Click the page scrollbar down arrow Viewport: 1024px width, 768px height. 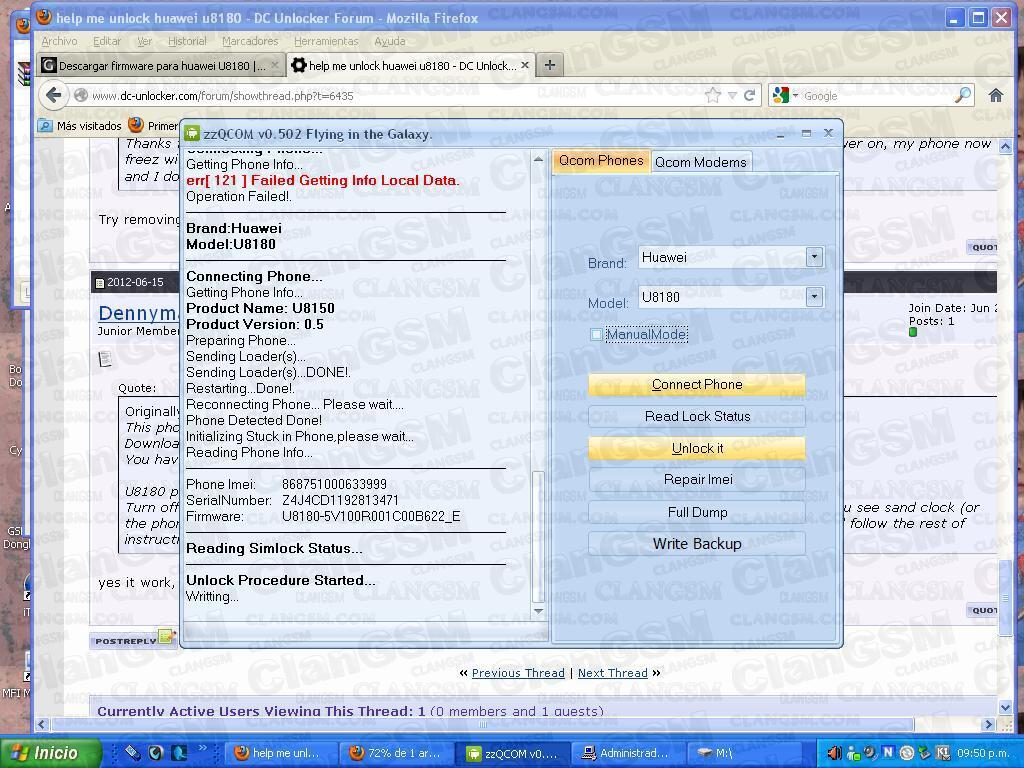pyautogui.click(x=1005, y=707)
